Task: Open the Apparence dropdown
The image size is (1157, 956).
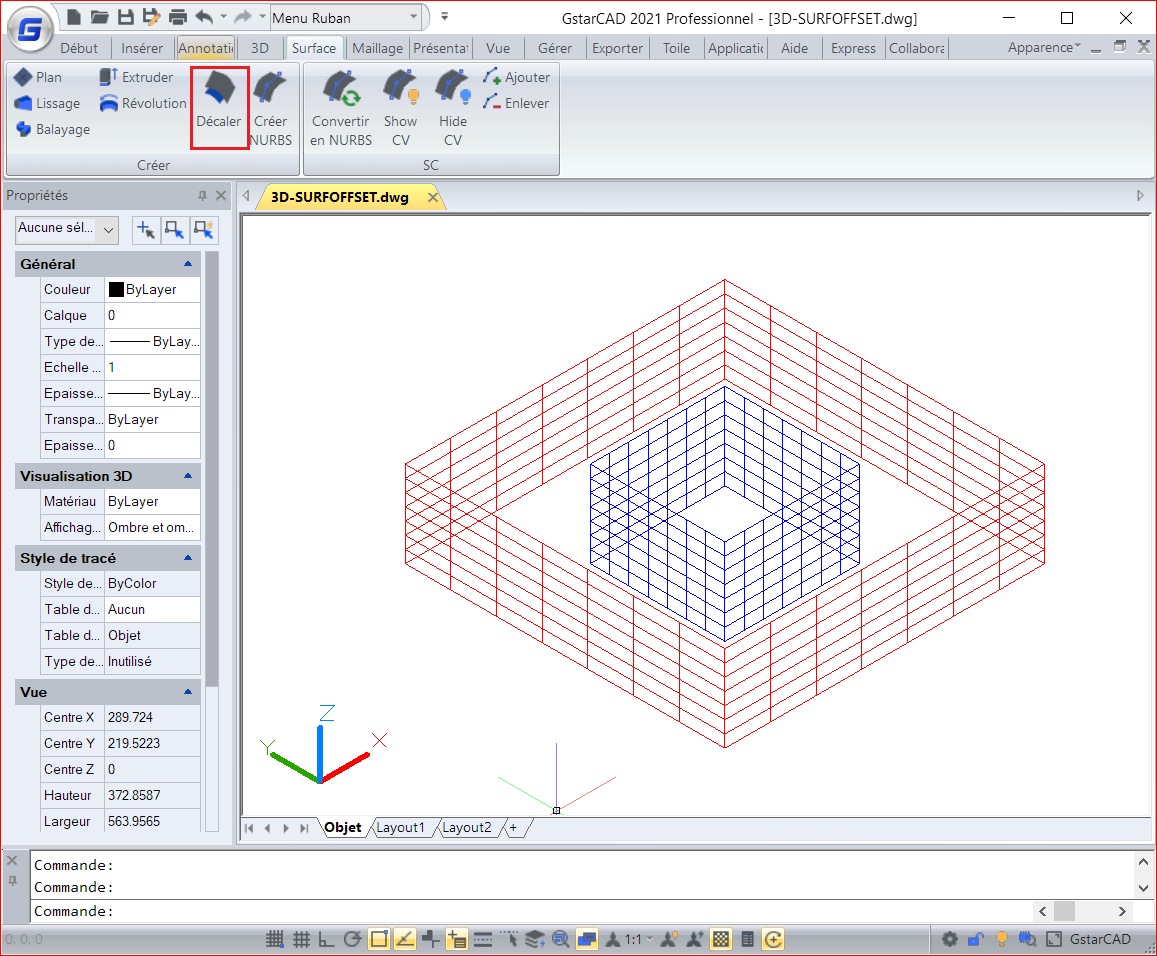Action: click(x=1043, y=47)
